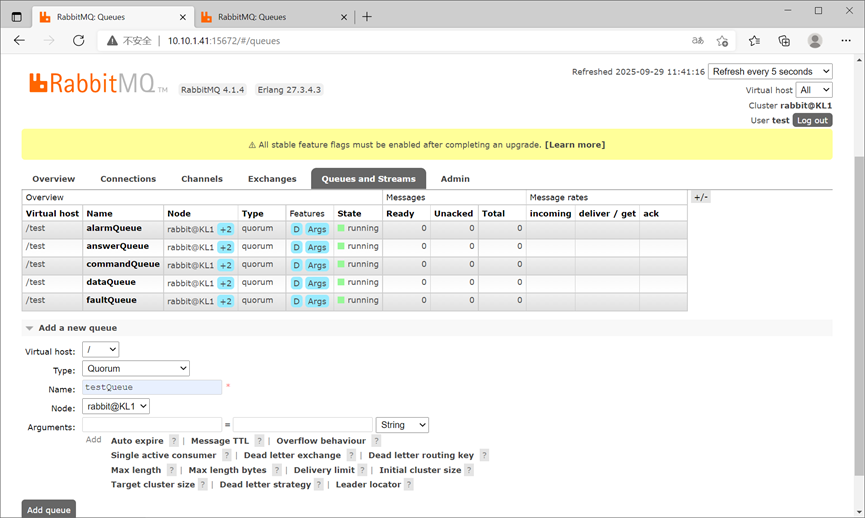Open the browser collections icon

click(784, 40)
